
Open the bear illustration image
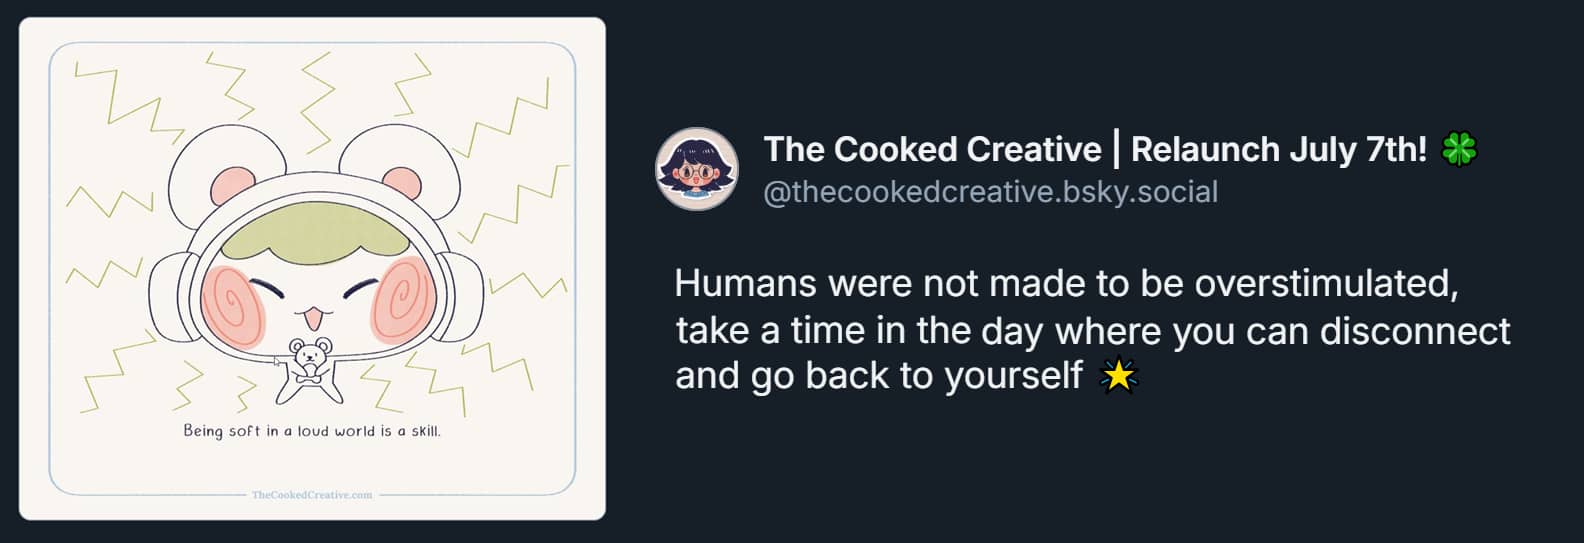pyautogui.click(x=312, y=269)
